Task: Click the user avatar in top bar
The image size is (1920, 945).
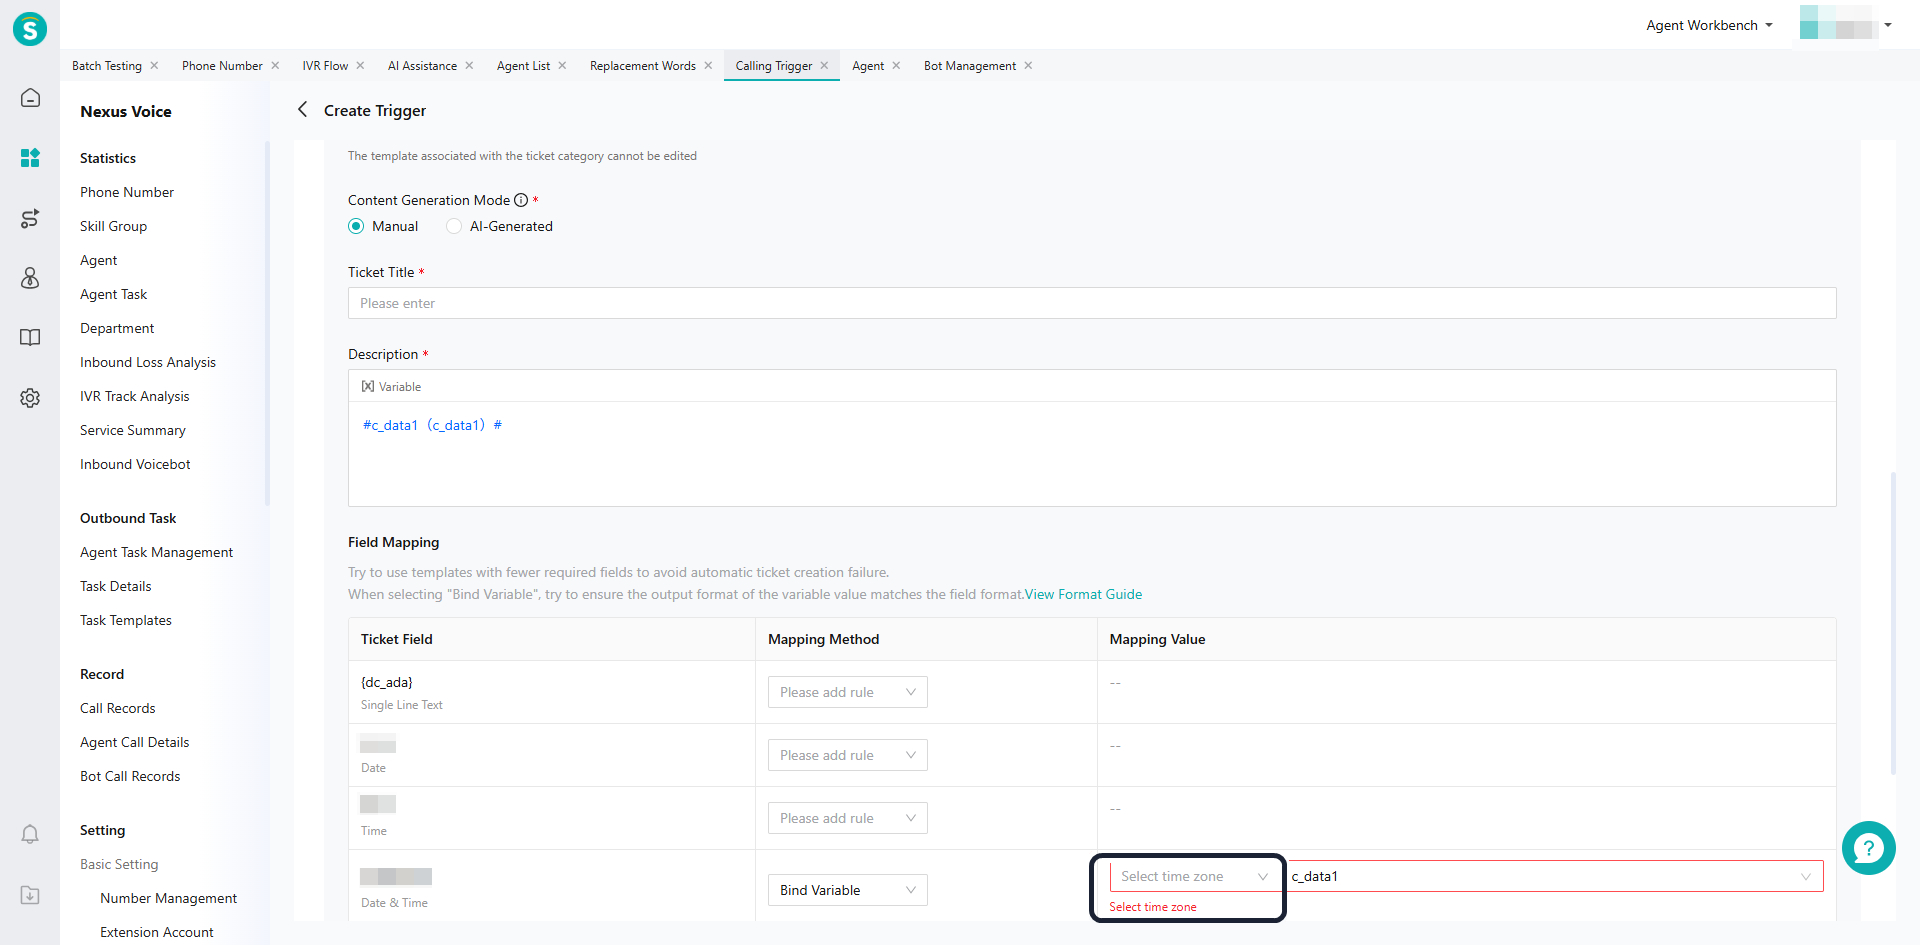Action: point(1838,23)
